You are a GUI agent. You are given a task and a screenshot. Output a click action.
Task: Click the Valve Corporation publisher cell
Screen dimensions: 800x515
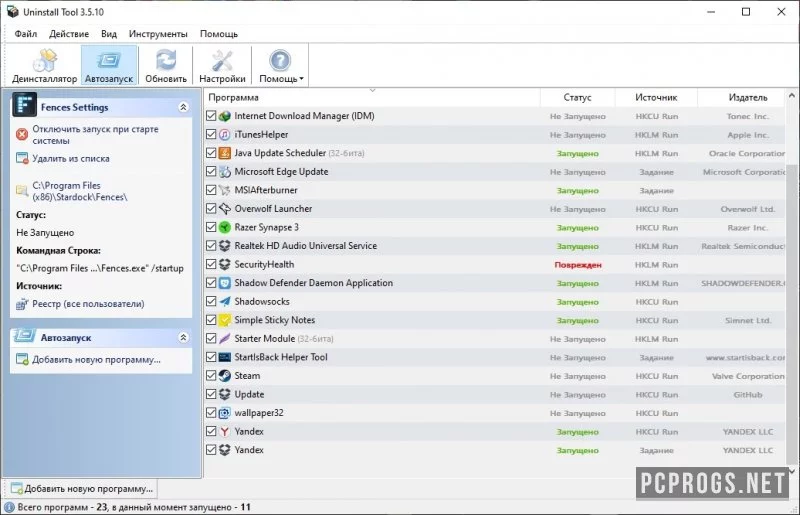pyautogui.click(x=747, y=376)
